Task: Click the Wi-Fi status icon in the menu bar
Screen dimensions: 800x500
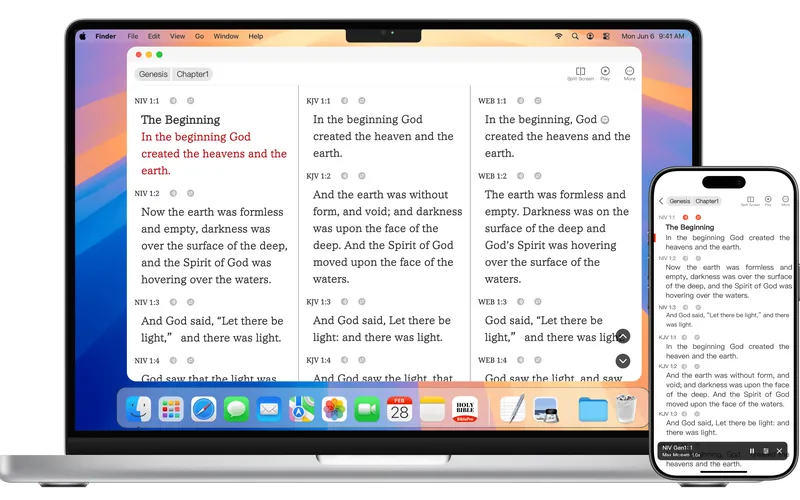Action: (559, 36)
